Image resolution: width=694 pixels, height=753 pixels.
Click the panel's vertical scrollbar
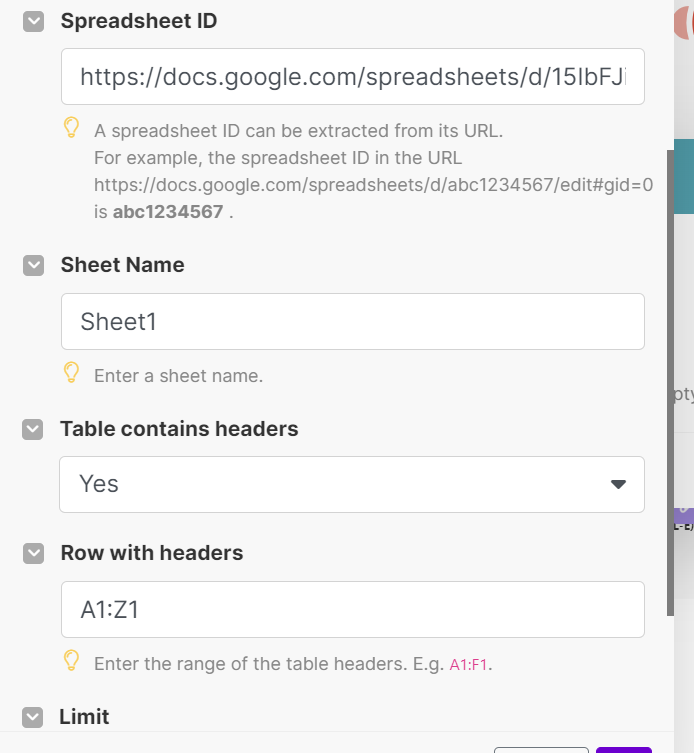pyautogui.click(x=670, y=380)
